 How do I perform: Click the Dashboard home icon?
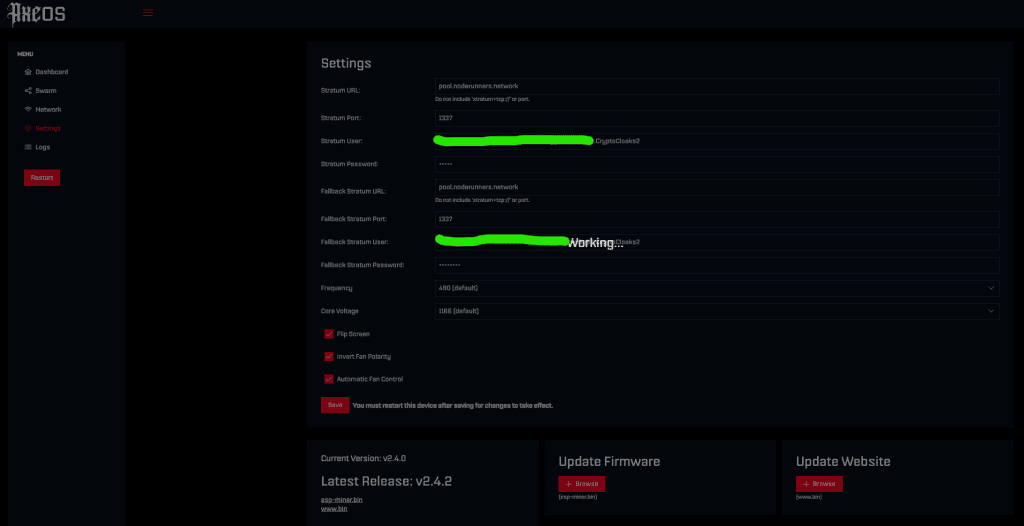tap(27, 72)
